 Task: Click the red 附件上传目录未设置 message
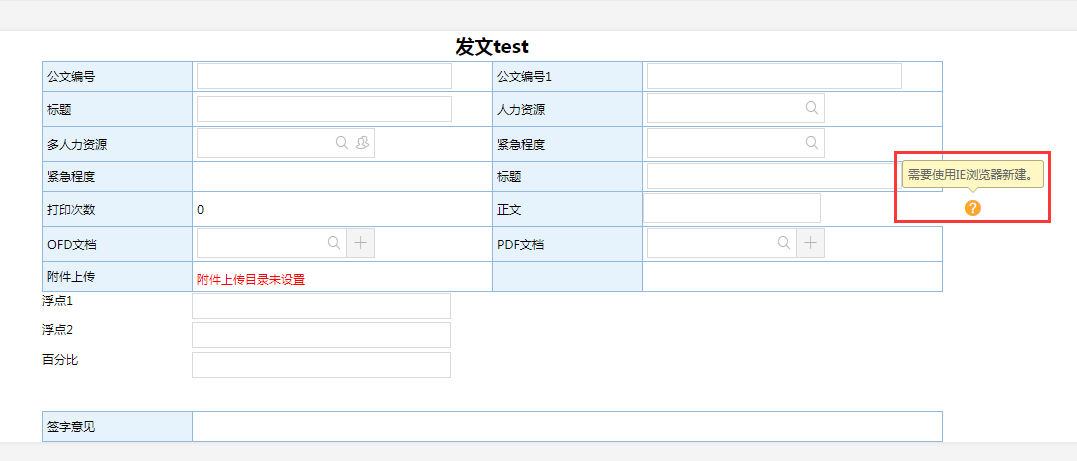pos(251,280)
